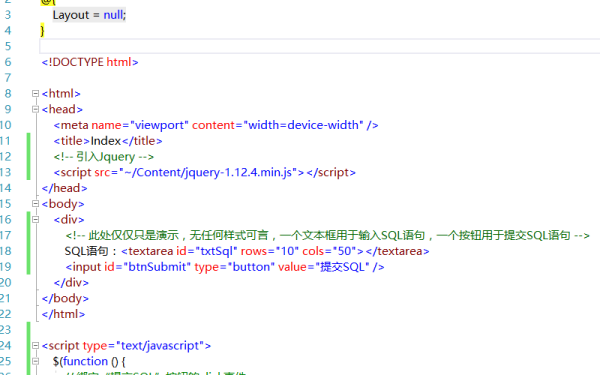
Task: Click the <title>Index</title> line
Action: (108, 141)
